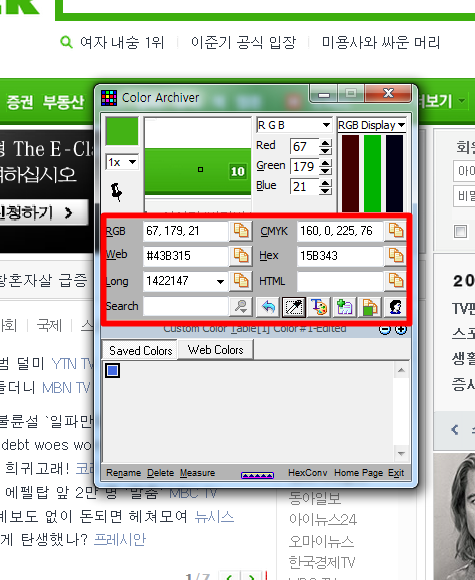Tick the checkbox in the webpage login panel
Image resolution: width=475 pixels, height=580 pixels.
pyautogui.click(x=461, y=232)
